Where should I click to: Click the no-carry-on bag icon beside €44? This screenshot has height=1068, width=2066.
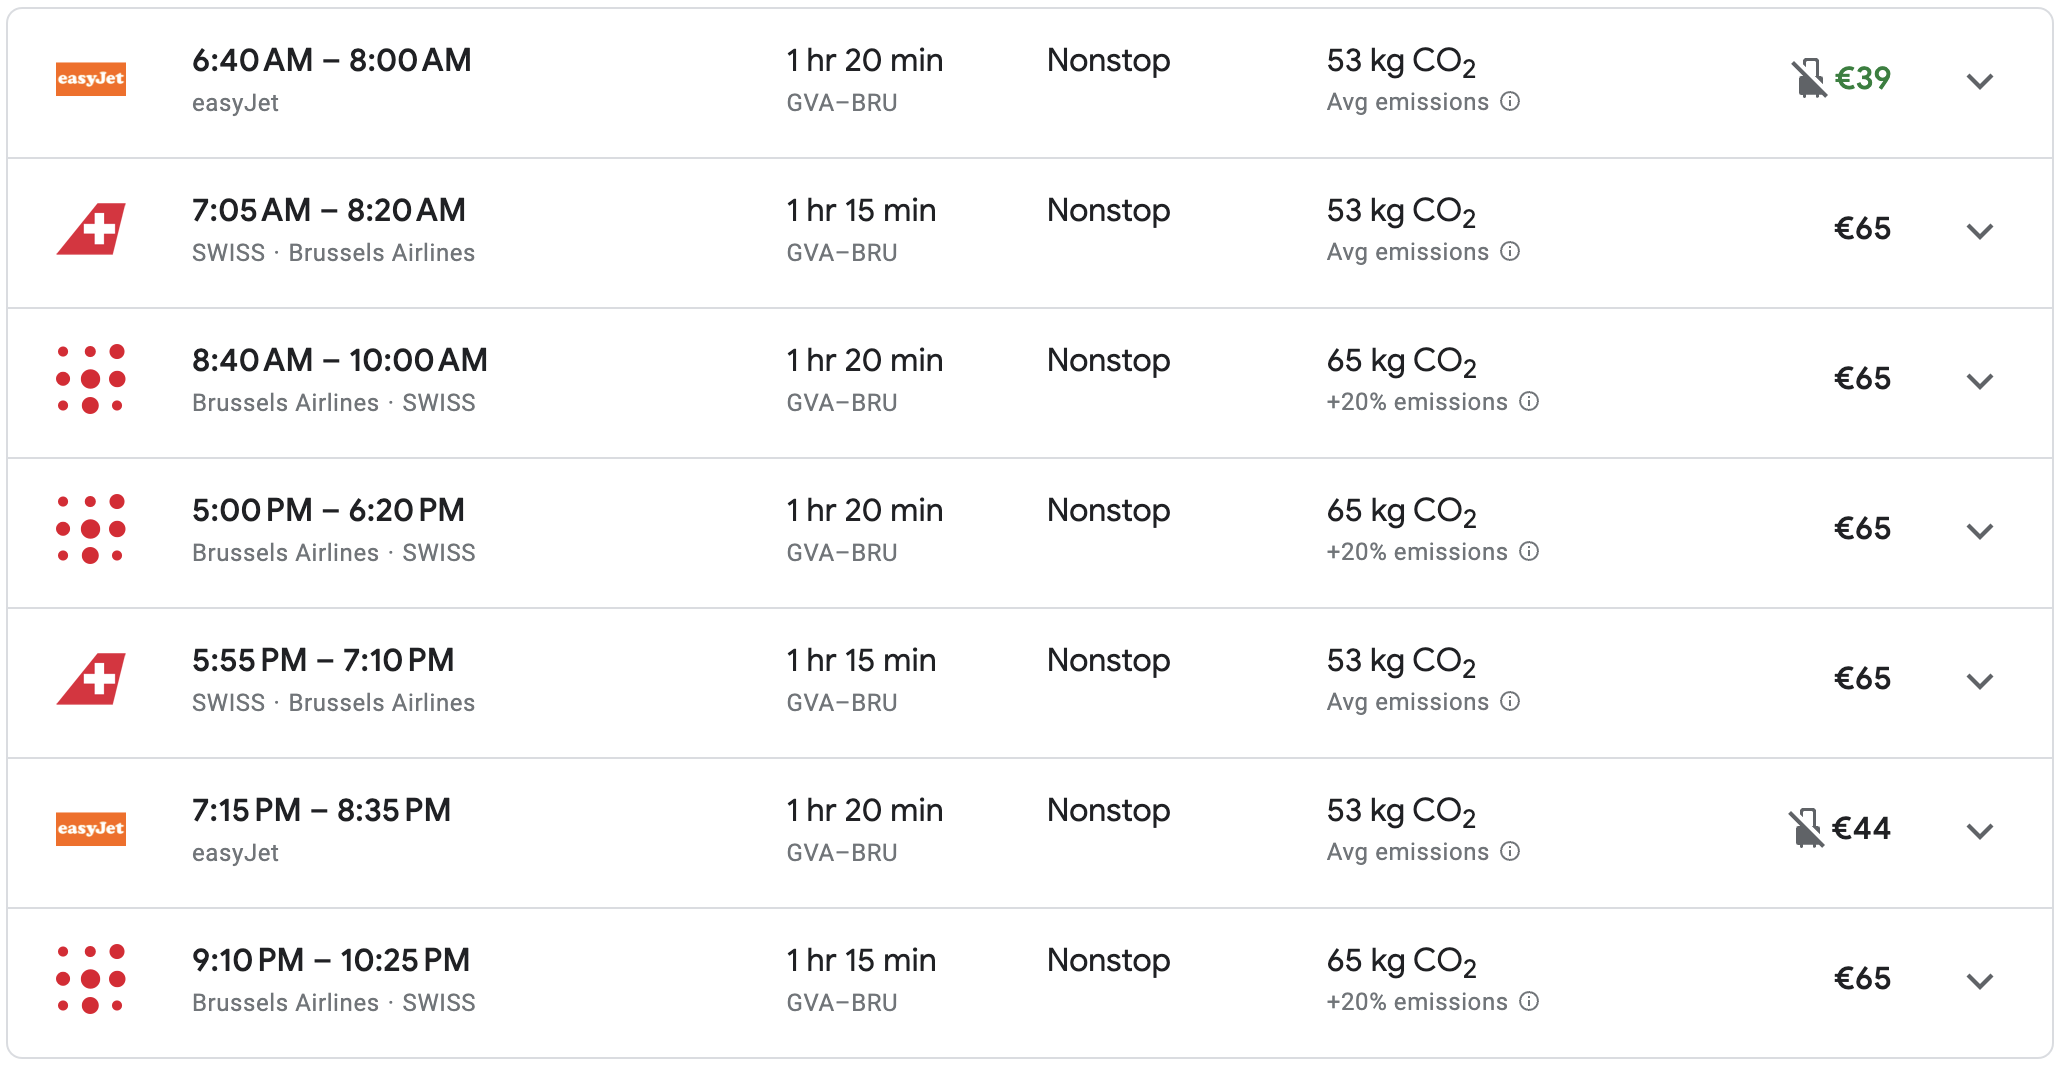pos(1806,828)
